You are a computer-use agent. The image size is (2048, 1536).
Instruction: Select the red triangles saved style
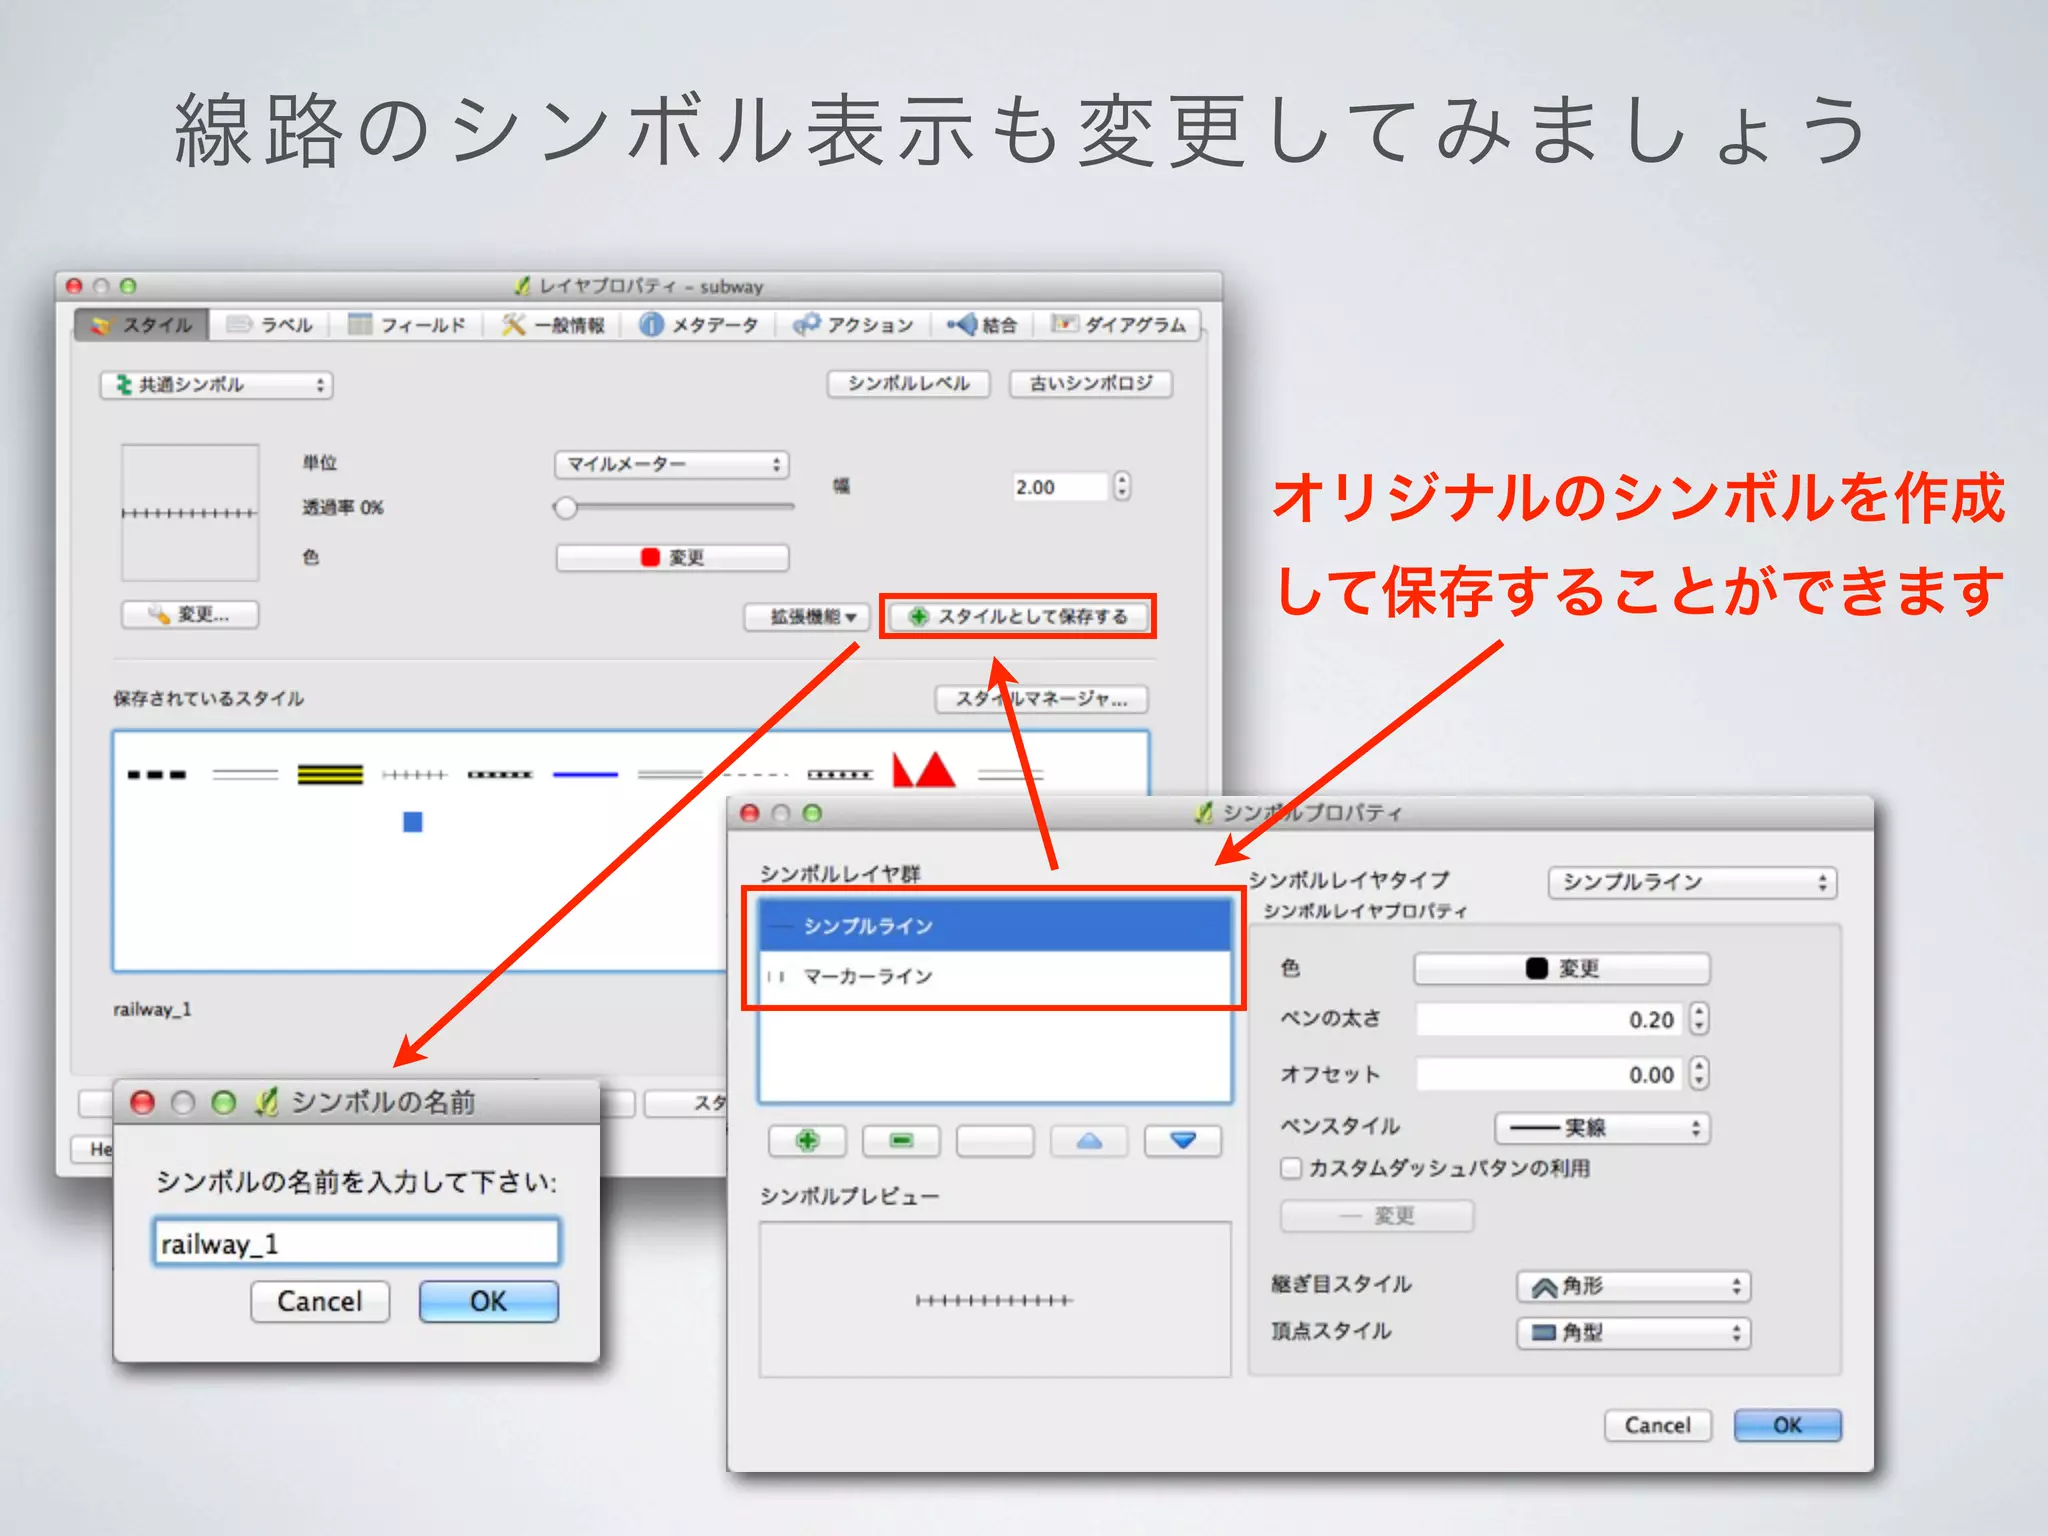tap(923, 771)
